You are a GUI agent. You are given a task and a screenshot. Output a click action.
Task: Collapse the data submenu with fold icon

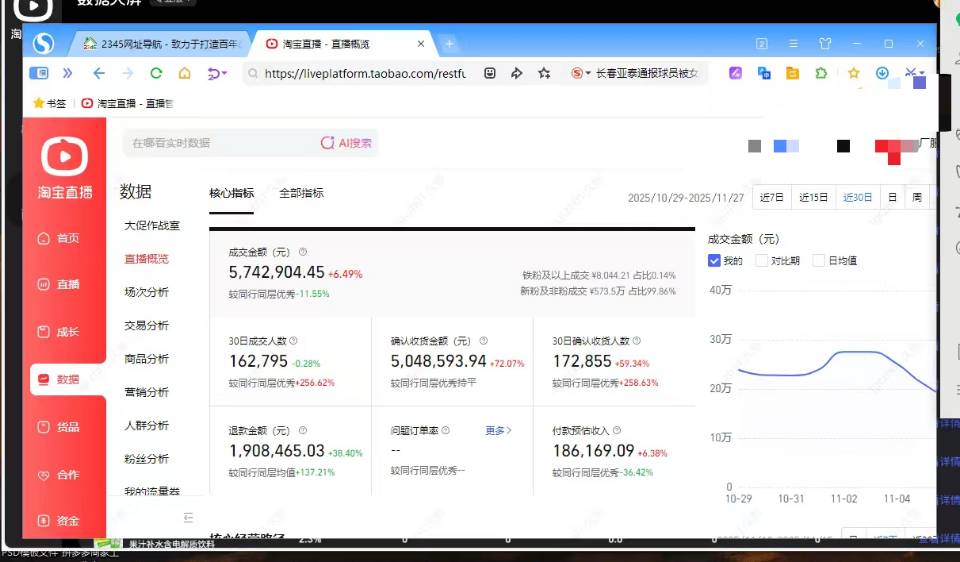pos(188,517)
